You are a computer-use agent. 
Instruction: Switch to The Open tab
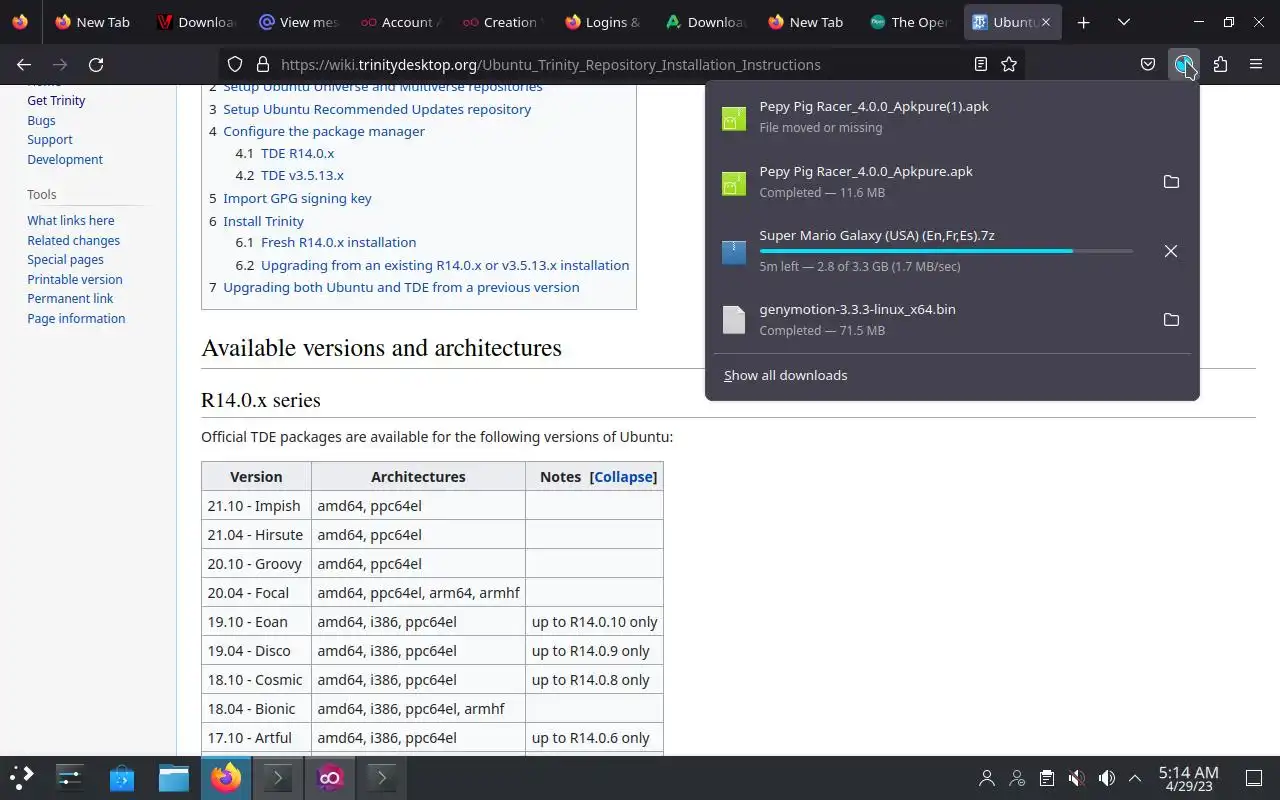point(909,22)
